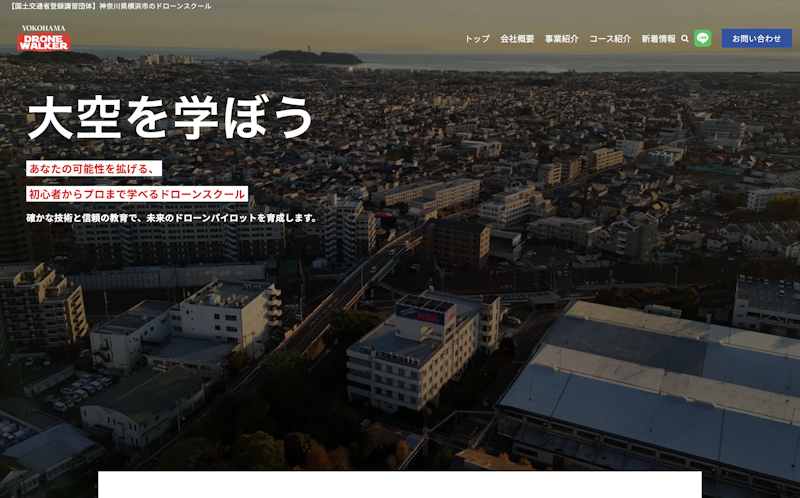Click the 確かな技術と信頼の教育で subtitle text
Viewport: 800px width, 498px height.
172,218
